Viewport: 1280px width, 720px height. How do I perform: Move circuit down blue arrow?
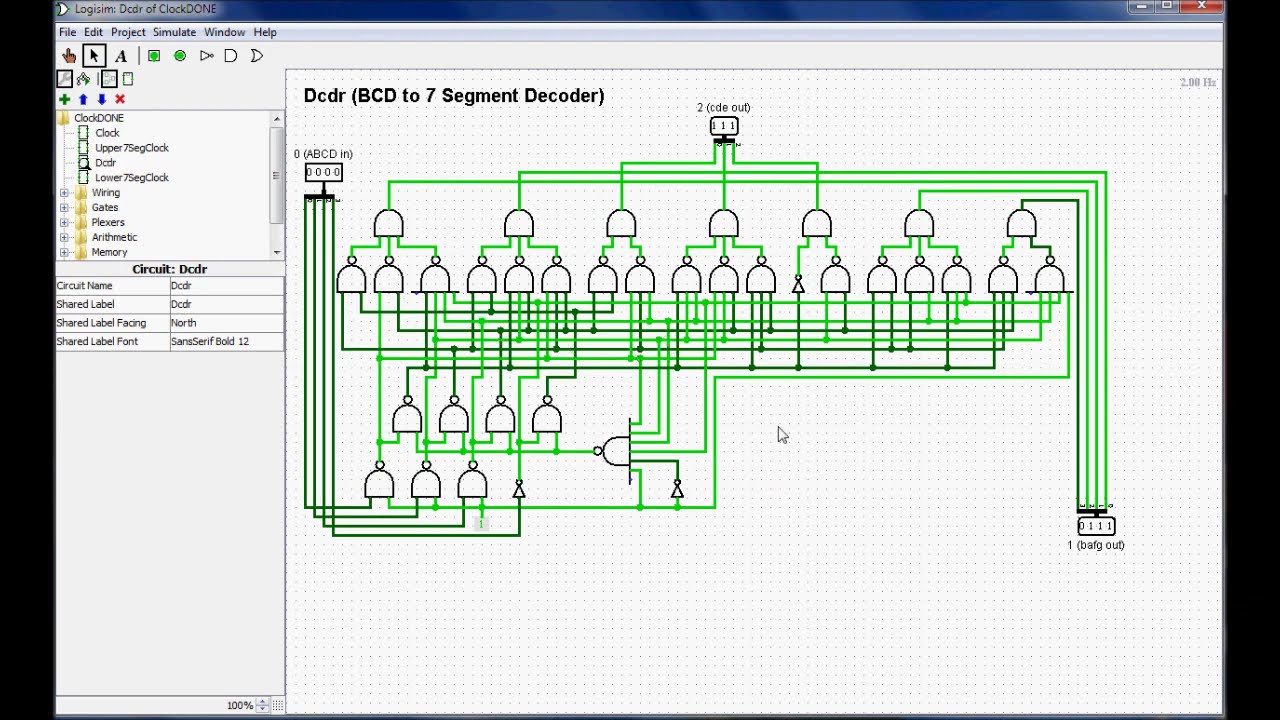click(x=101, y=99)
